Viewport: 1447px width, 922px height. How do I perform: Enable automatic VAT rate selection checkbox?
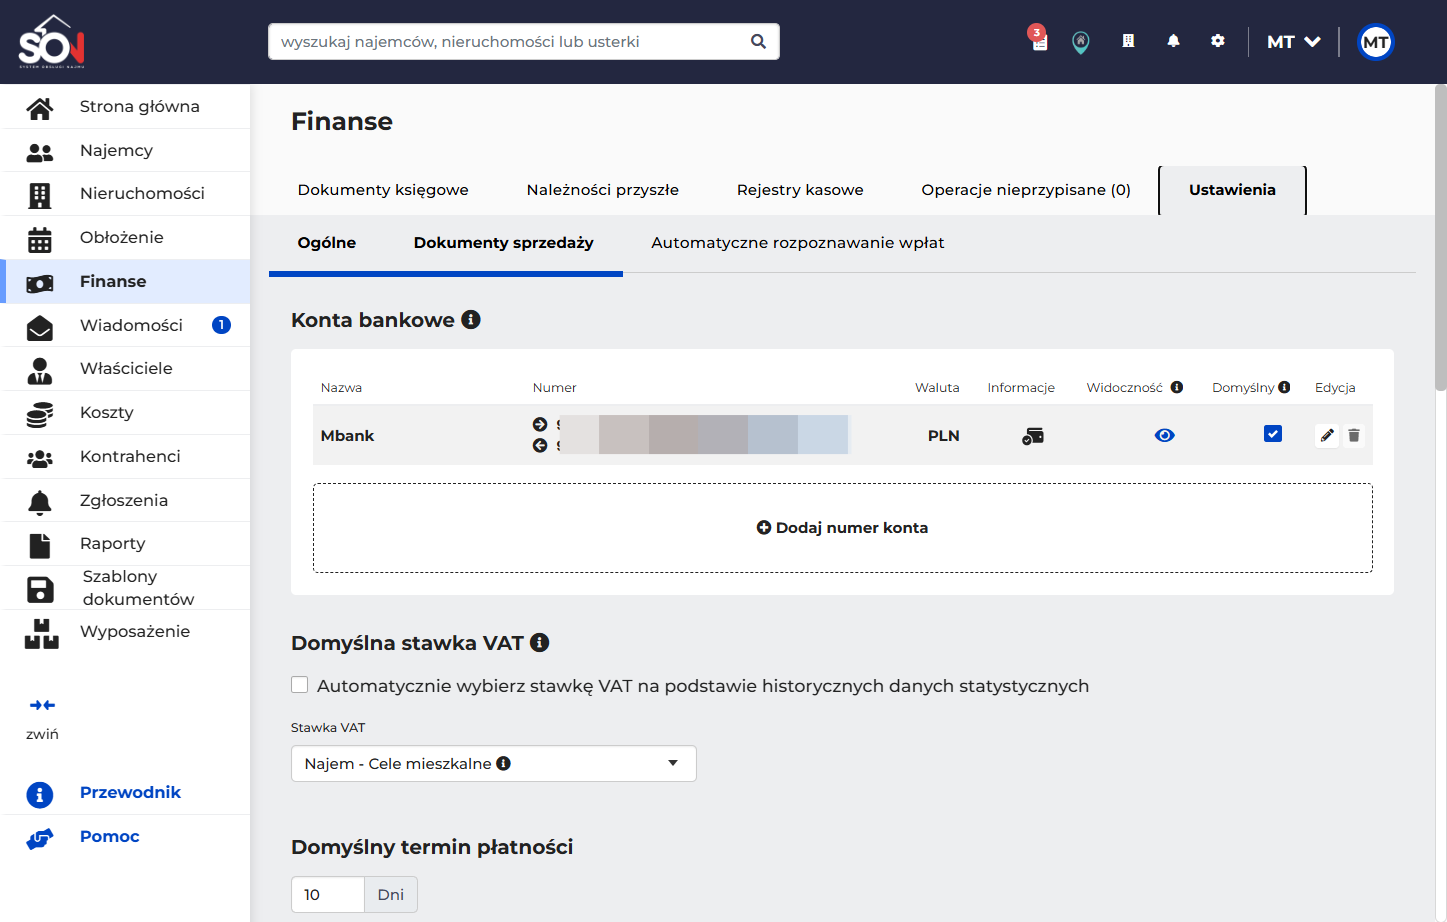pos(299,685)
